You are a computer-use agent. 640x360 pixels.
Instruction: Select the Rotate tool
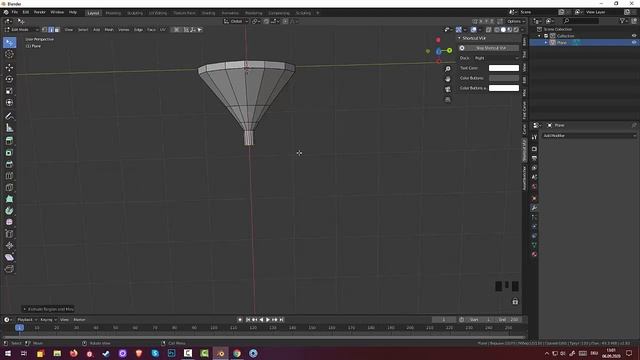pyautogui.click(x=9, y=79)
